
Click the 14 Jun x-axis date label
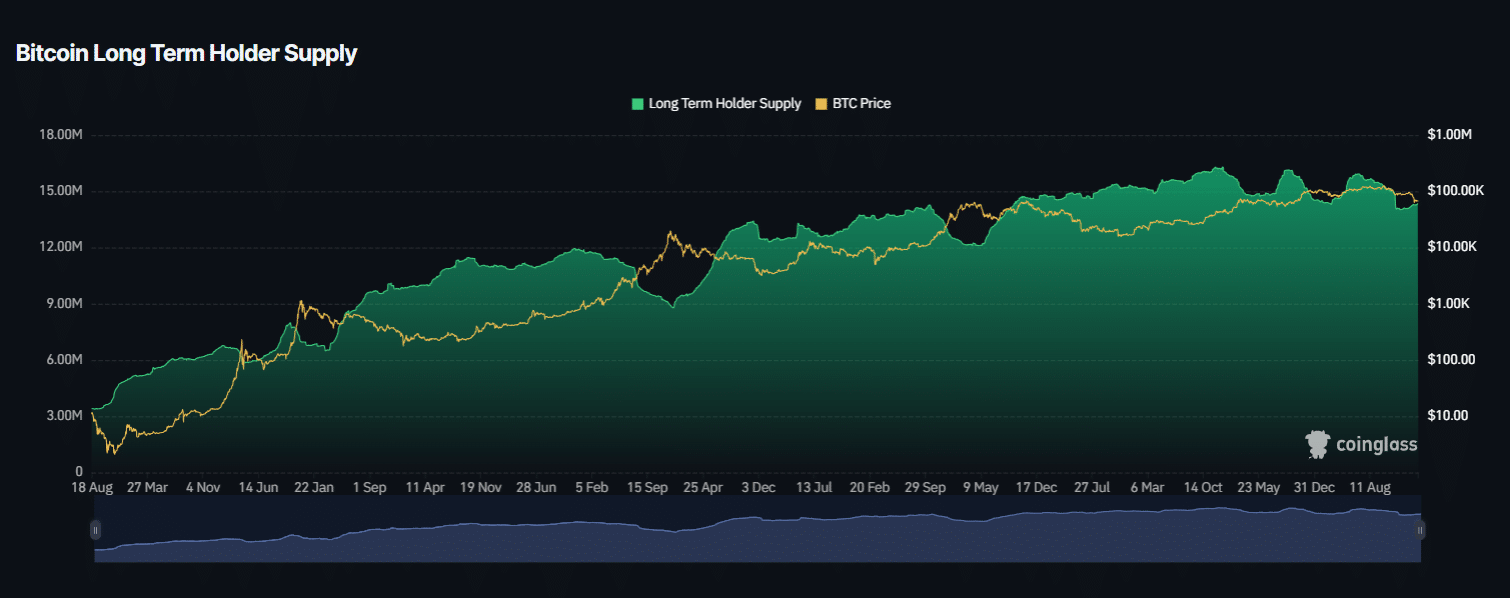258,488
